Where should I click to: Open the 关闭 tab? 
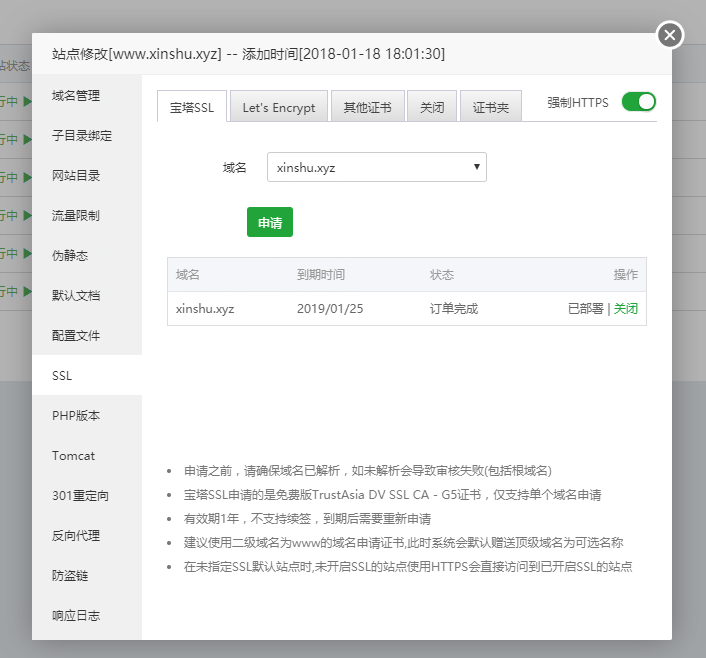click(x=432, y=107)
